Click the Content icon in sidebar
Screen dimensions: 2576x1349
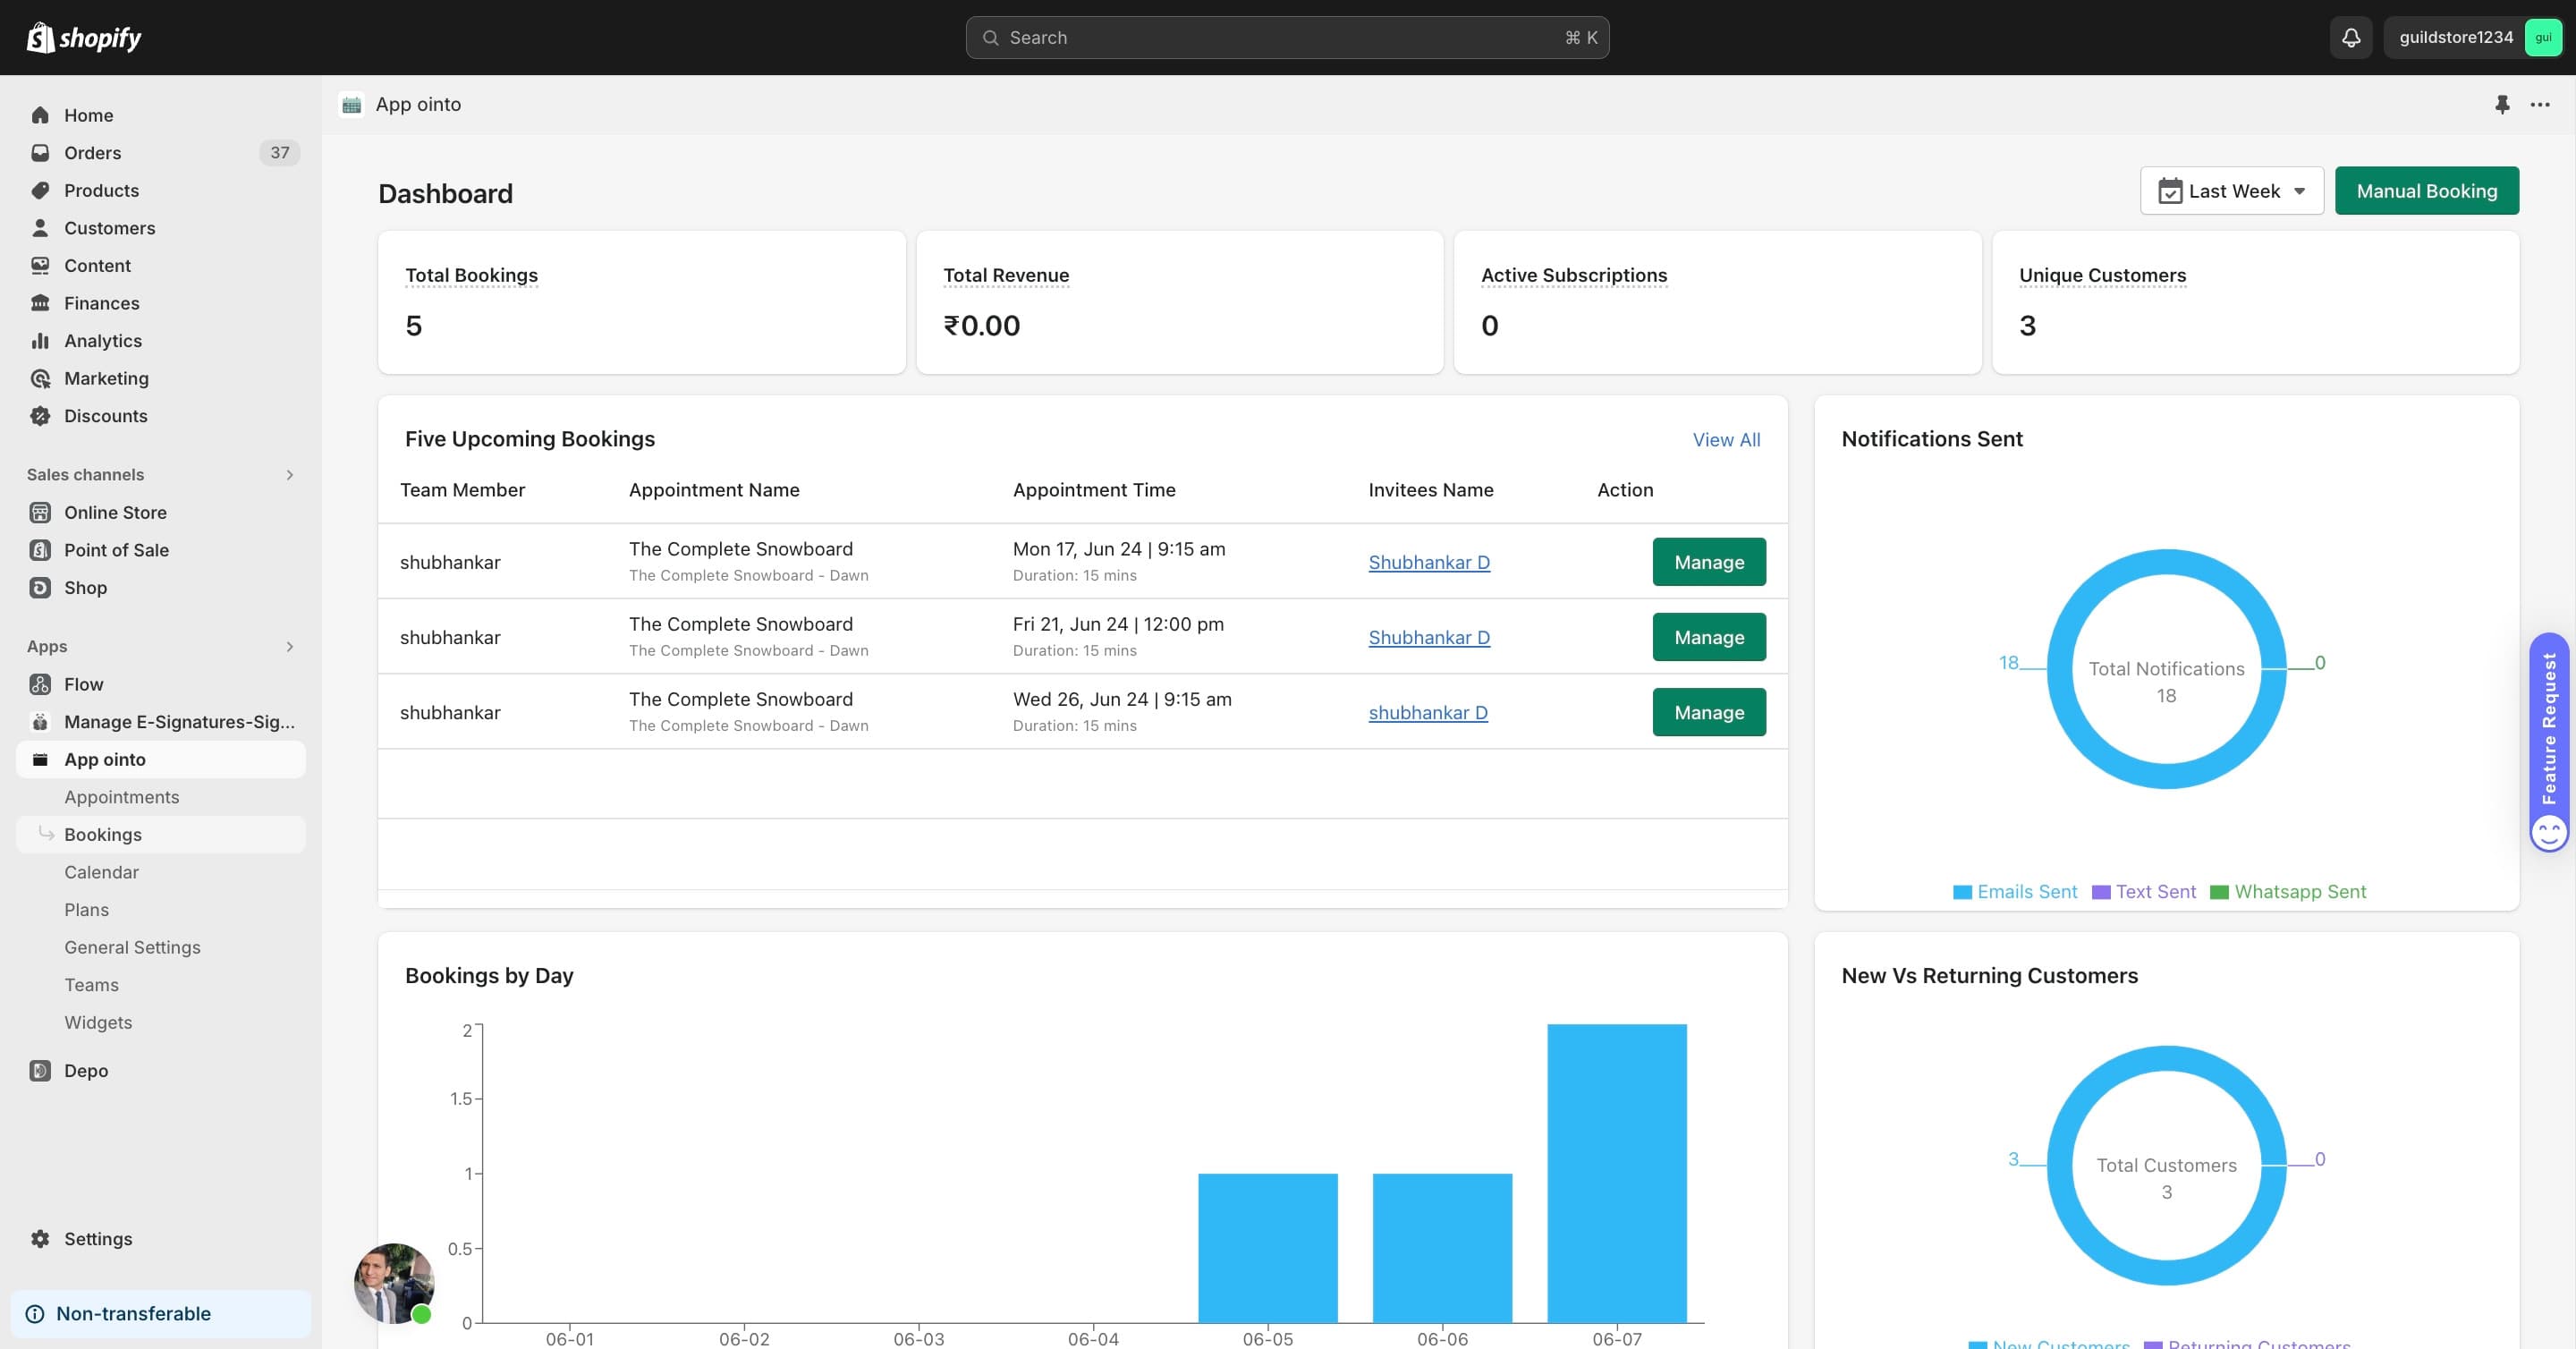(40, 265)
